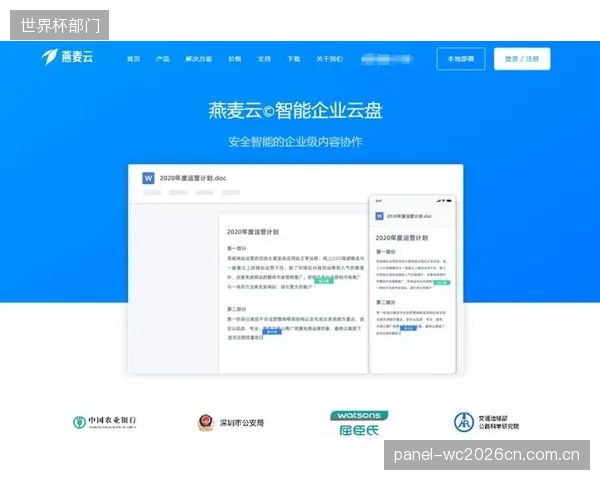Viewport: 600px width, 480px height.
Task: Click the 安全智能的企业级内容协作 subtitle
Action: (x=295, y=142)
